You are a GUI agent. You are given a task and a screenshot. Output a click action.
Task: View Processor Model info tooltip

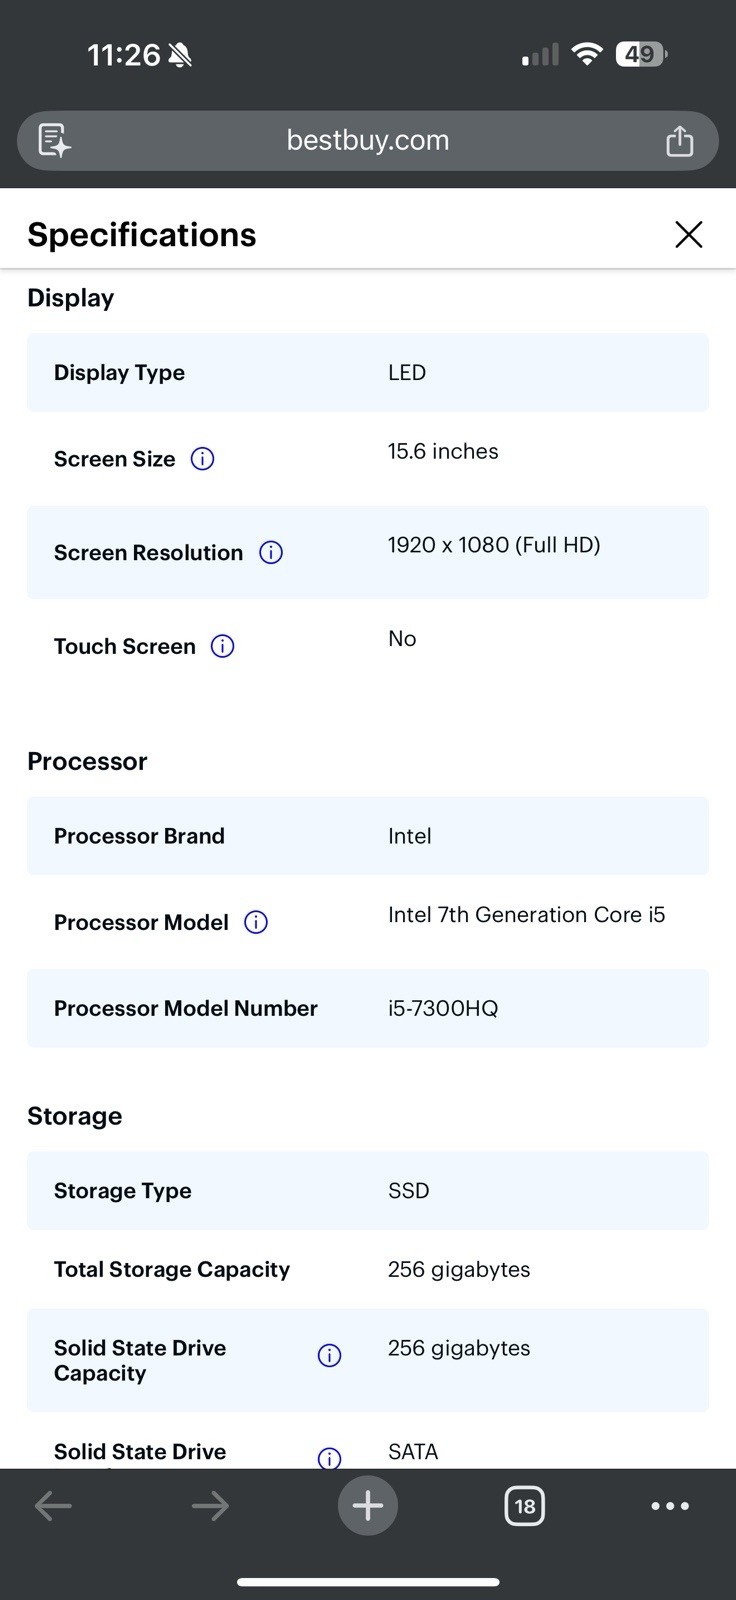[256, 922]
